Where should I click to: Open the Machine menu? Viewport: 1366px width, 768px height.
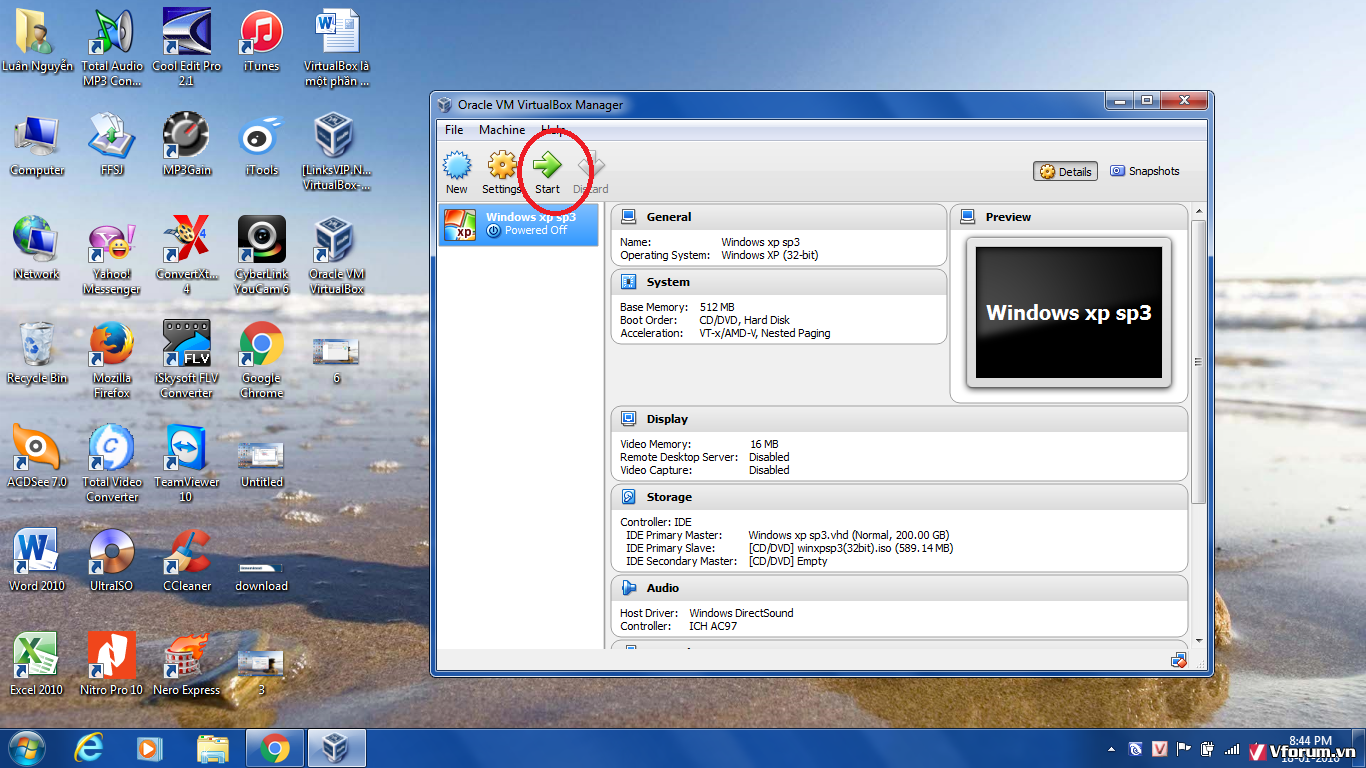coord(502,130)
